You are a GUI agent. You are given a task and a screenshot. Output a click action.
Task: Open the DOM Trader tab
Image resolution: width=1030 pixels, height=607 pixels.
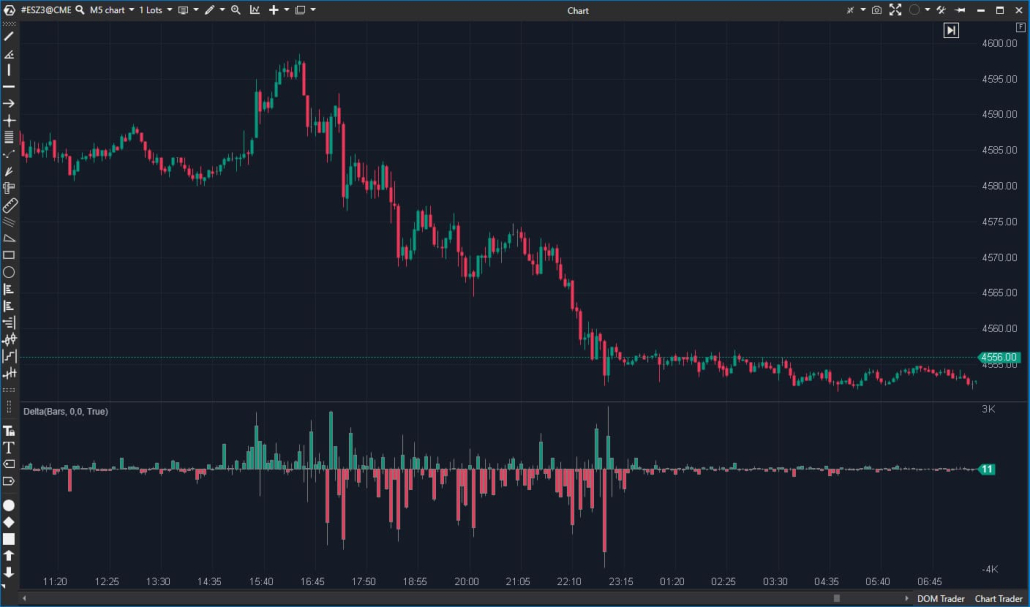pyautogui.click(x=940, y=598)
